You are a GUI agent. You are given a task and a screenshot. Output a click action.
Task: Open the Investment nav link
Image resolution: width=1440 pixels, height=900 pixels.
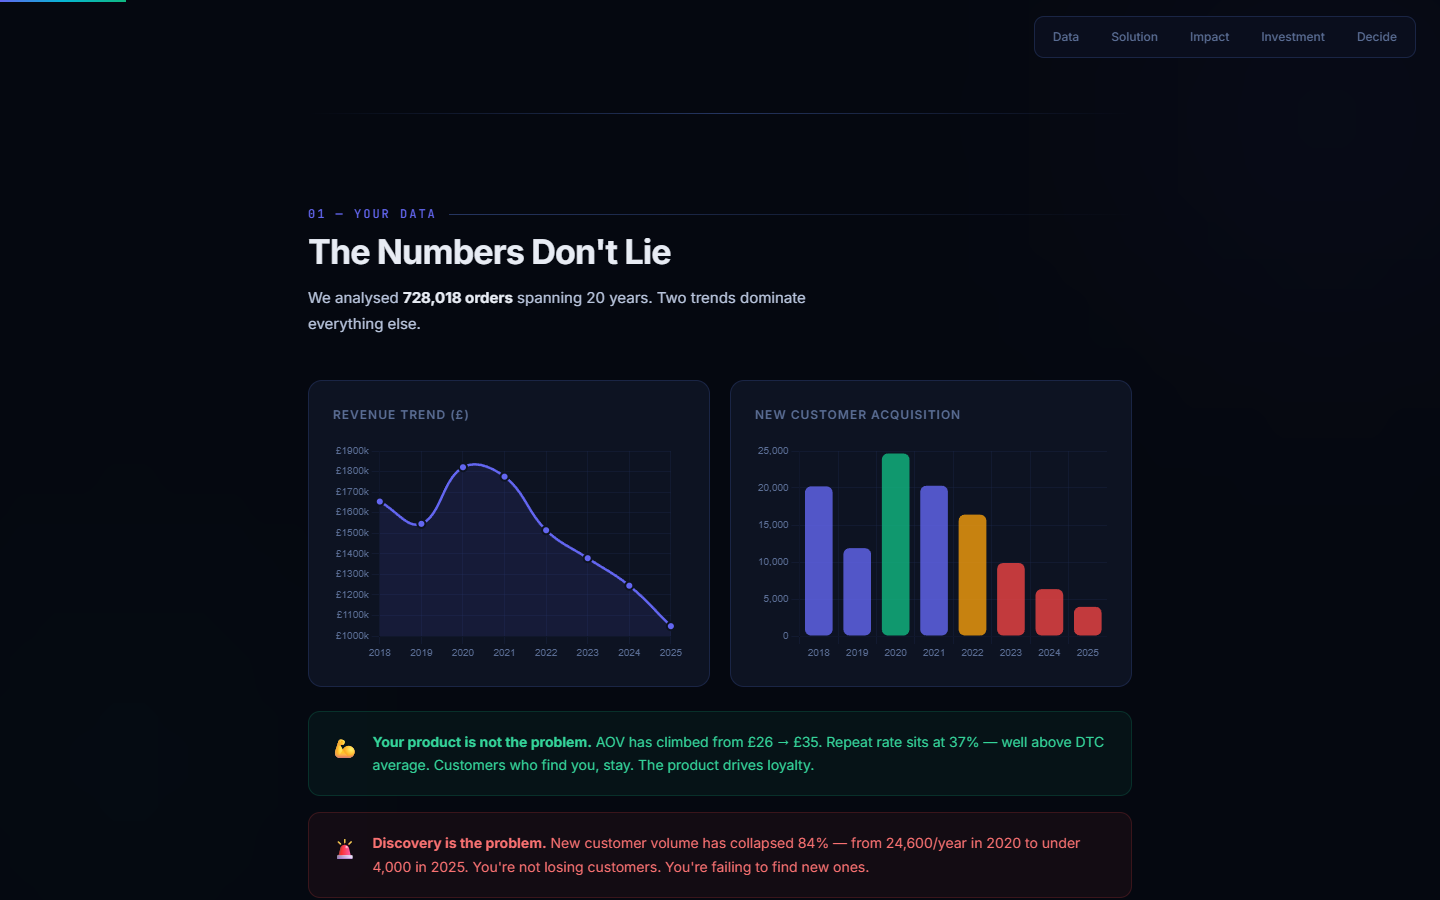pyautogui.click(x=1292, y=37)
